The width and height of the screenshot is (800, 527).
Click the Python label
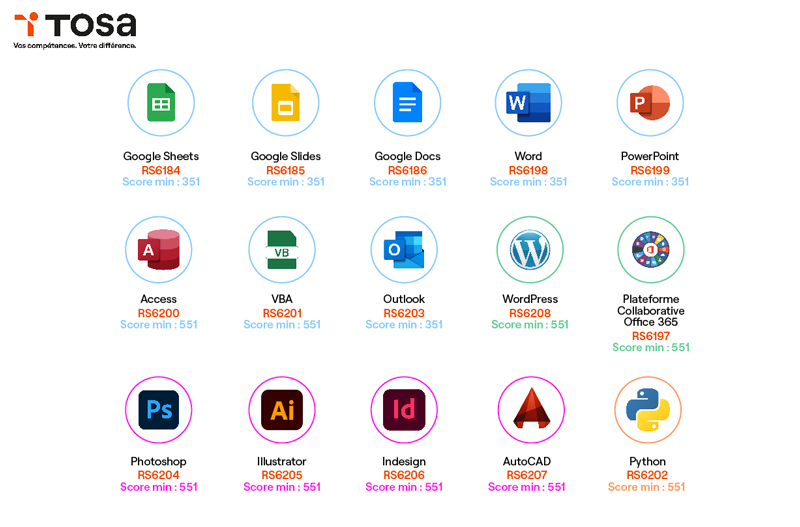pyautogui.click(x=647, y=462)
